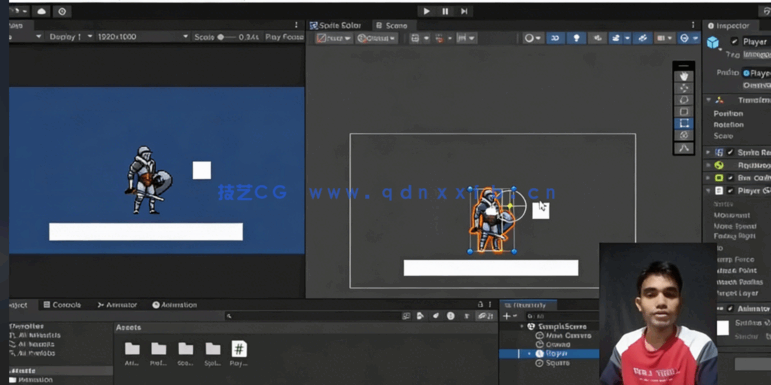
Task: Open the scene camera settings dropdown
Action: 665,38
